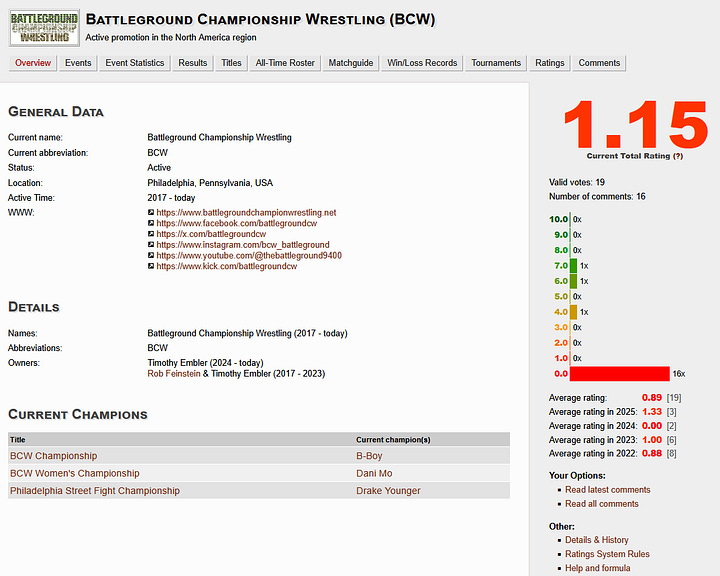Open the Details & History link
This screenshot has width=720, height=576.
(596, 540)
